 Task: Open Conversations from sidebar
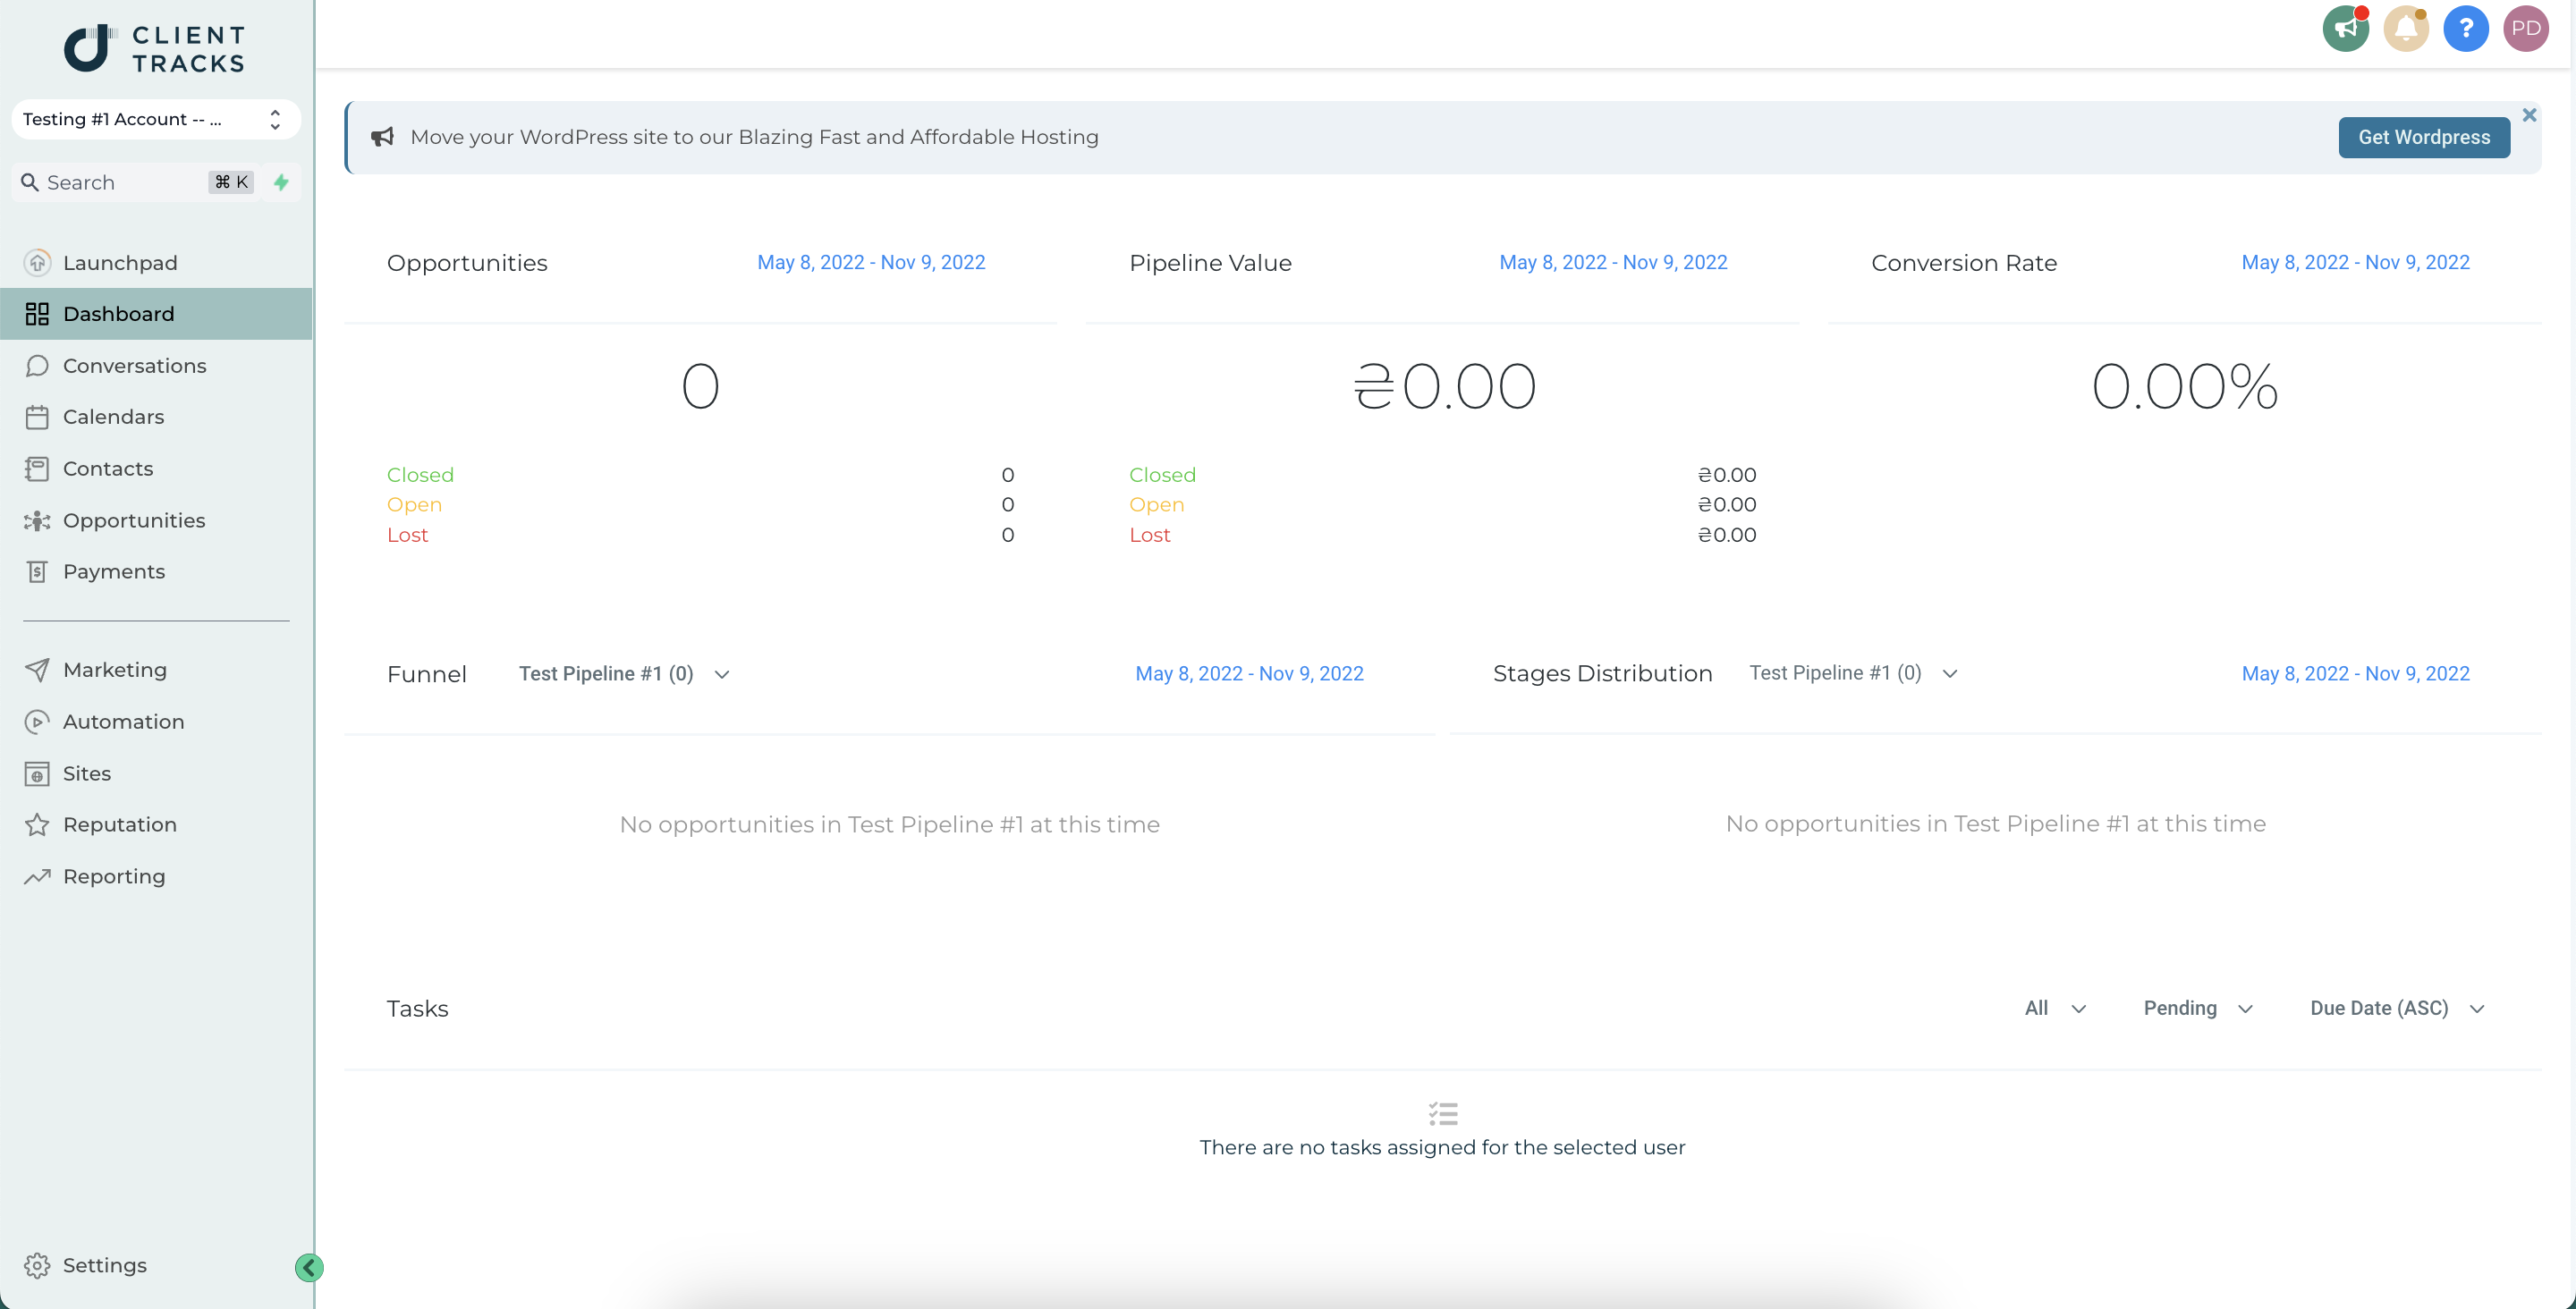[135, 364]
